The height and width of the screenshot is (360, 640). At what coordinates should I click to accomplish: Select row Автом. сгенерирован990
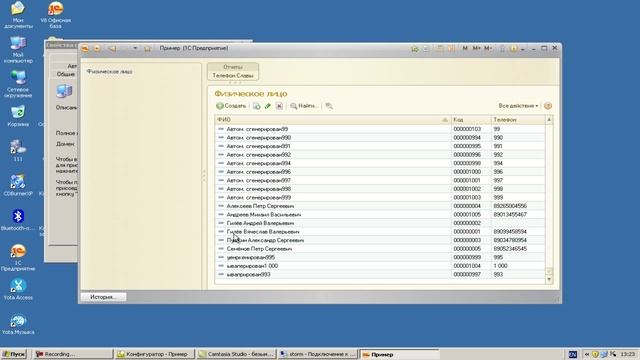tap(380, 138)
